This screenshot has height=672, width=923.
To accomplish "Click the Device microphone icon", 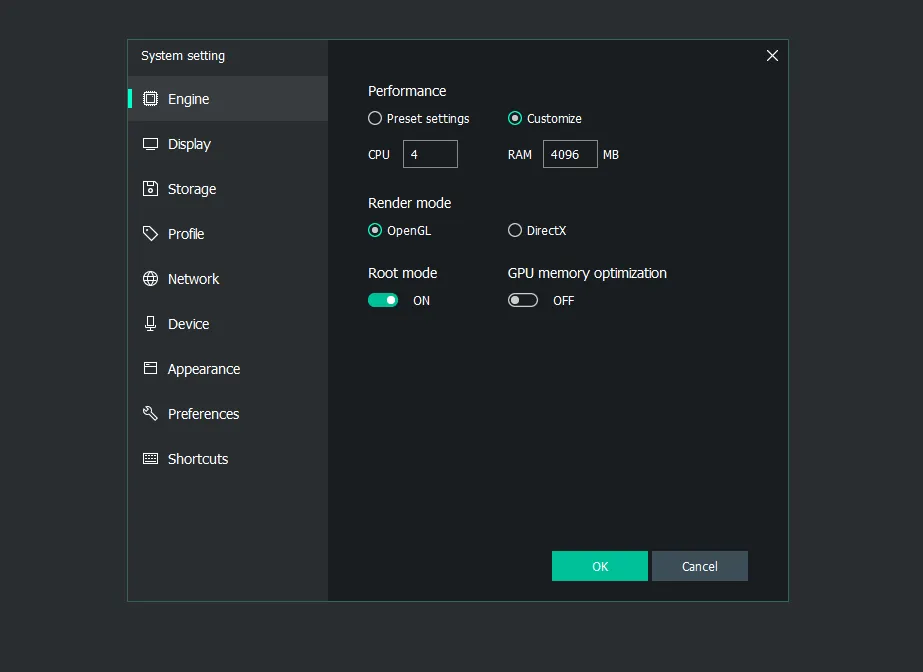I will 151,324.
